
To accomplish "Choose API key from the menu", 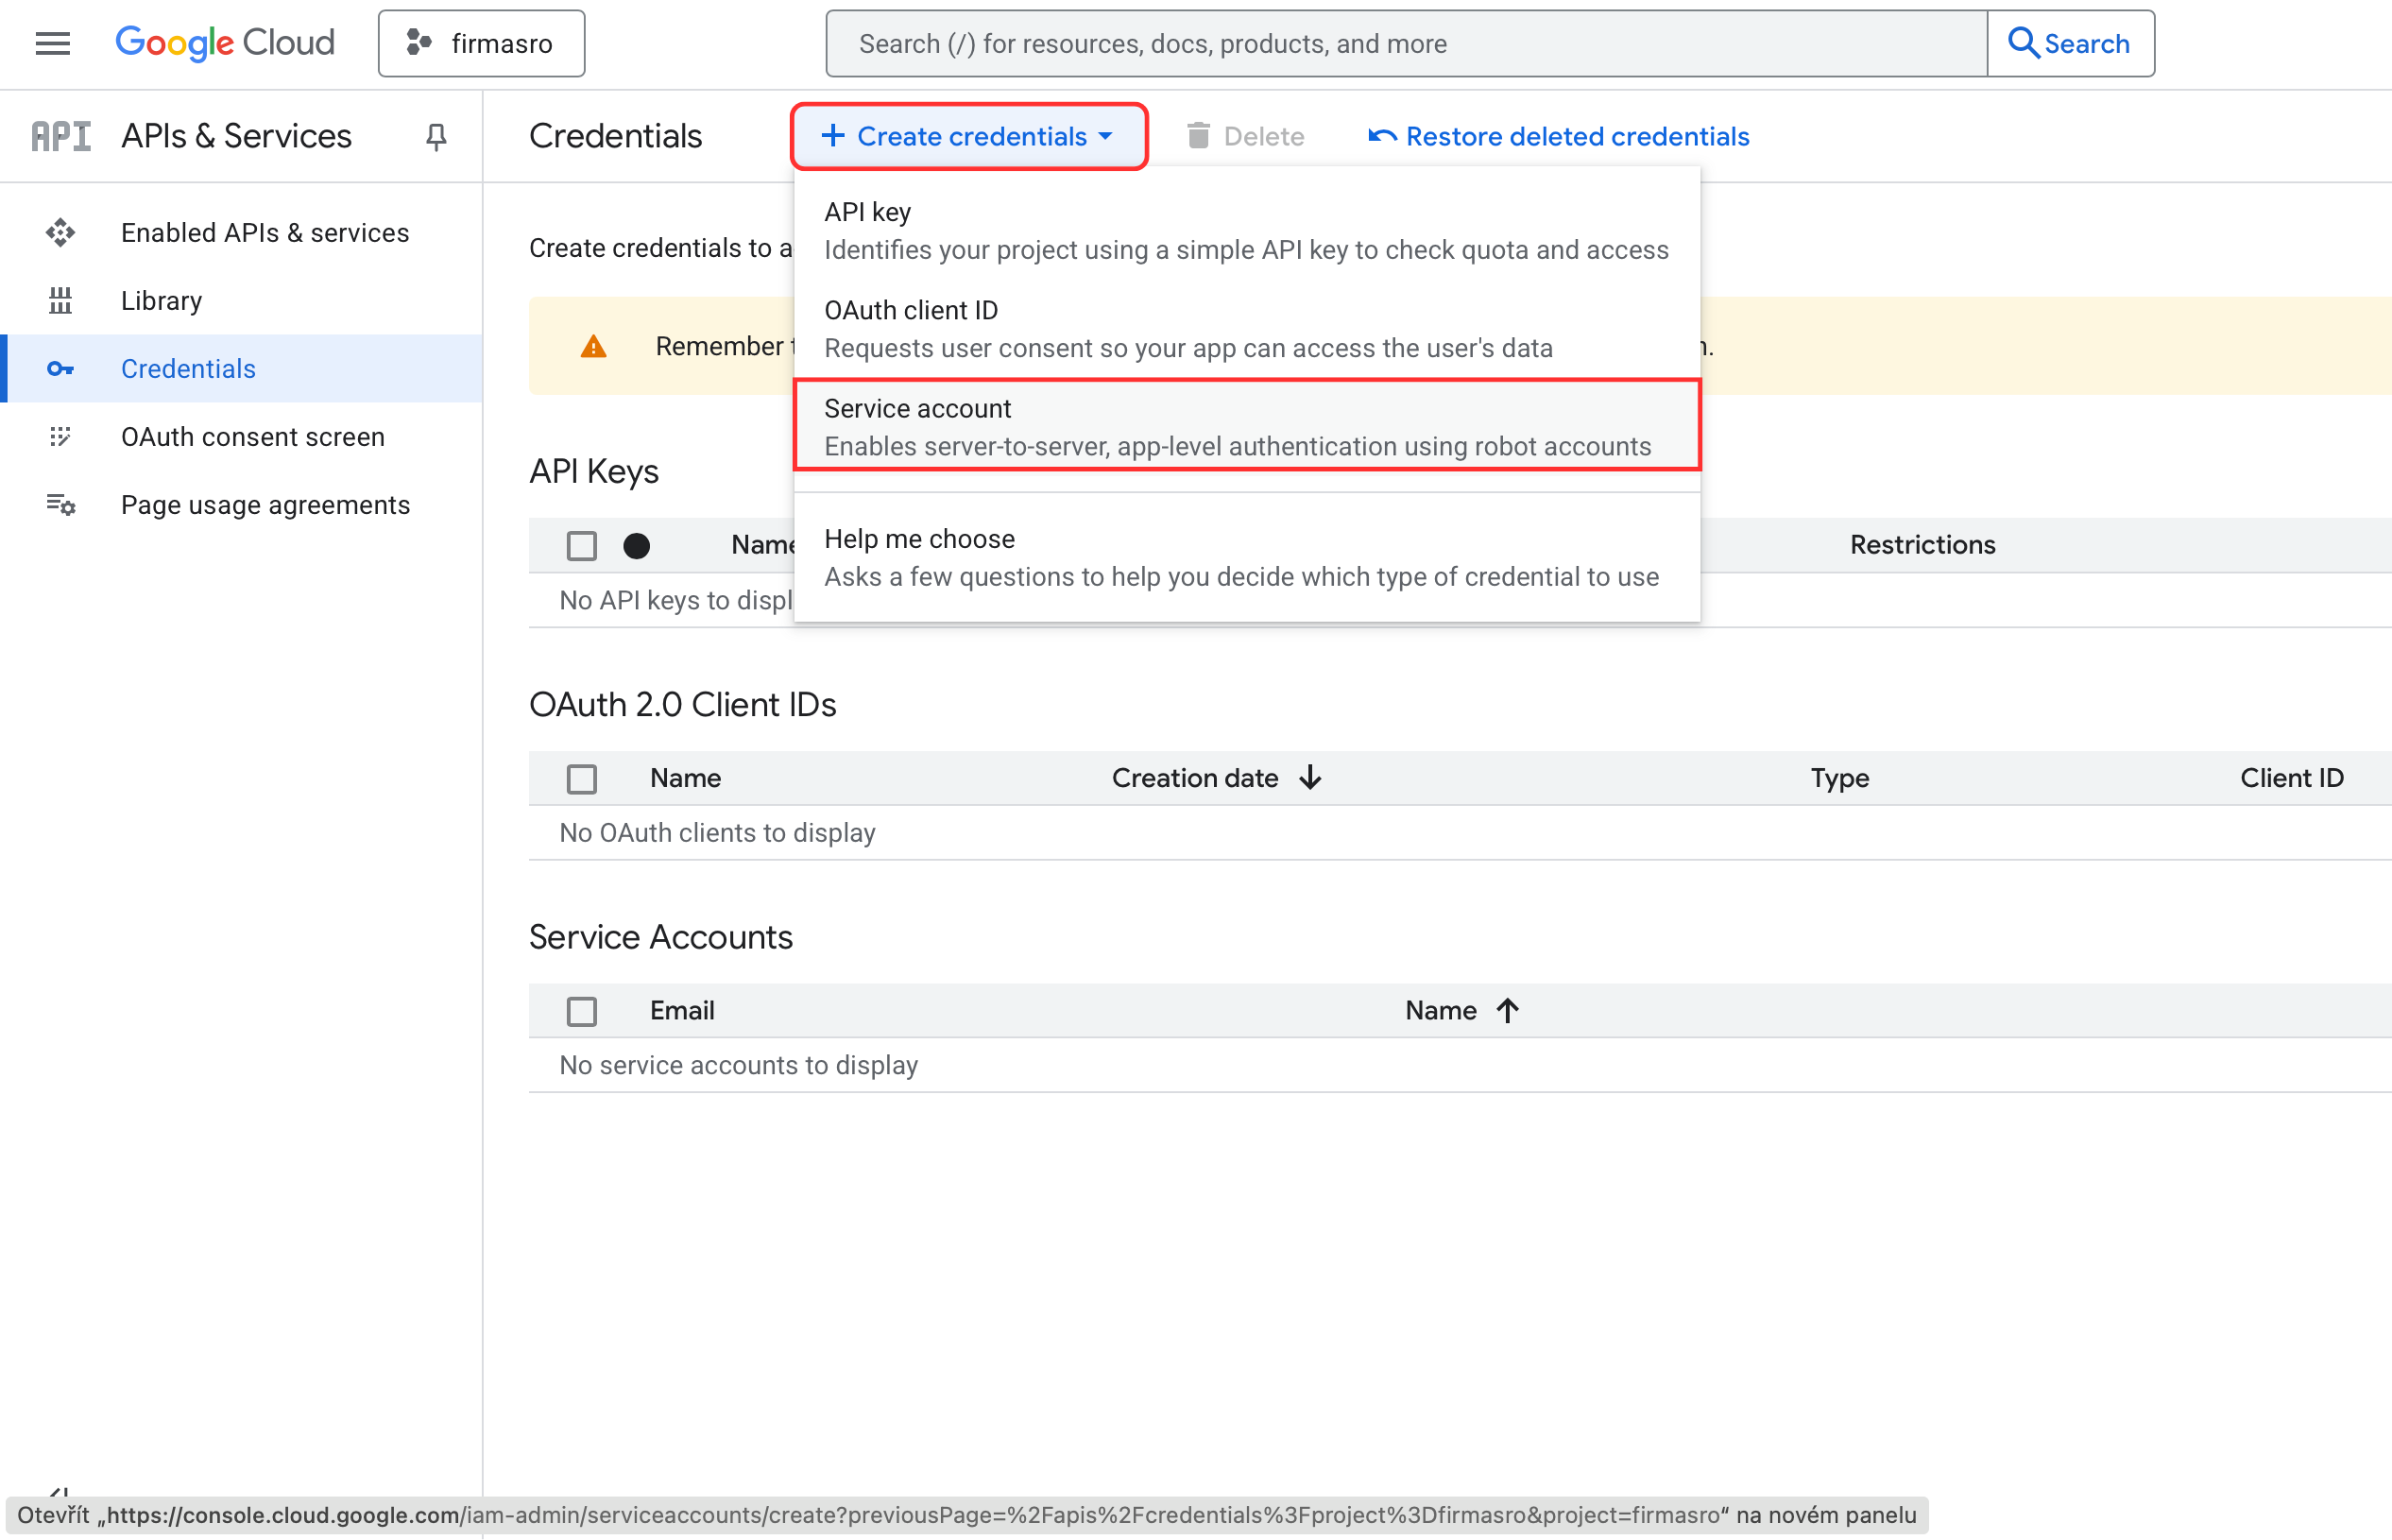I will click(x=1247, y=230).
